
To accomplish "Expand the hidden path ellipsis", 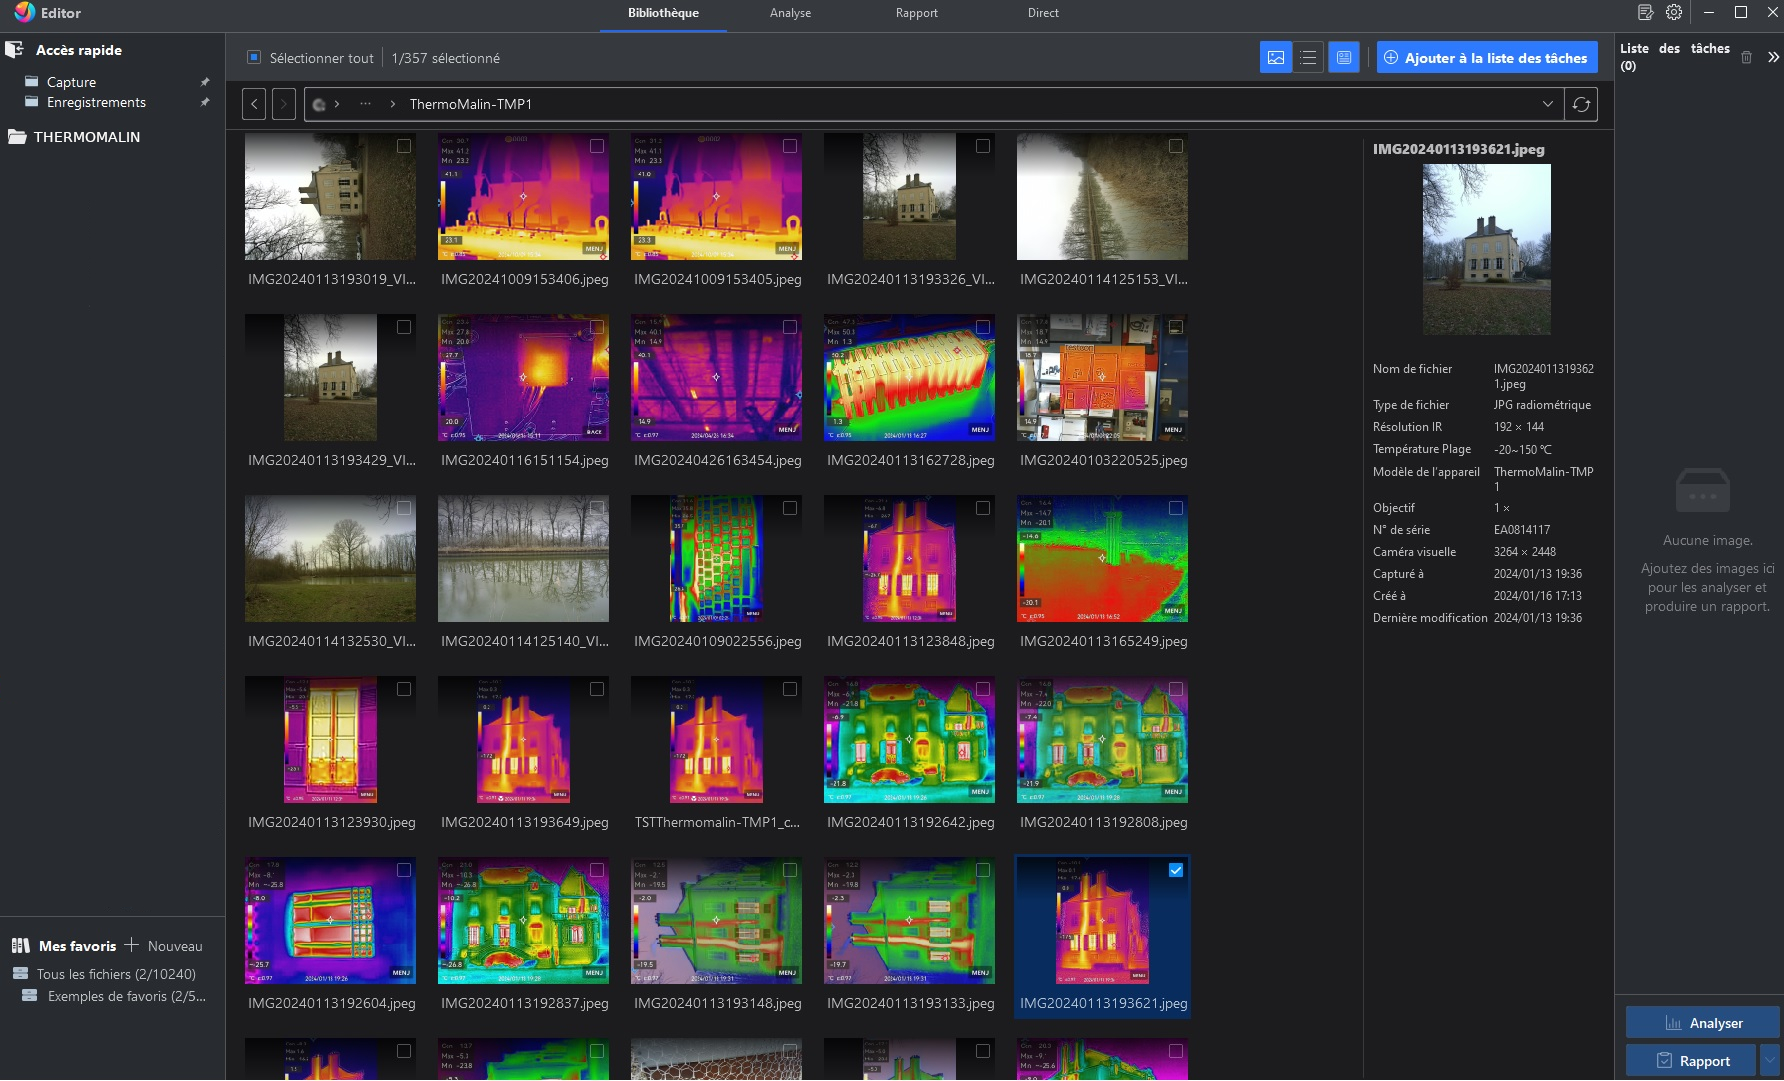I will coord(366,104).
